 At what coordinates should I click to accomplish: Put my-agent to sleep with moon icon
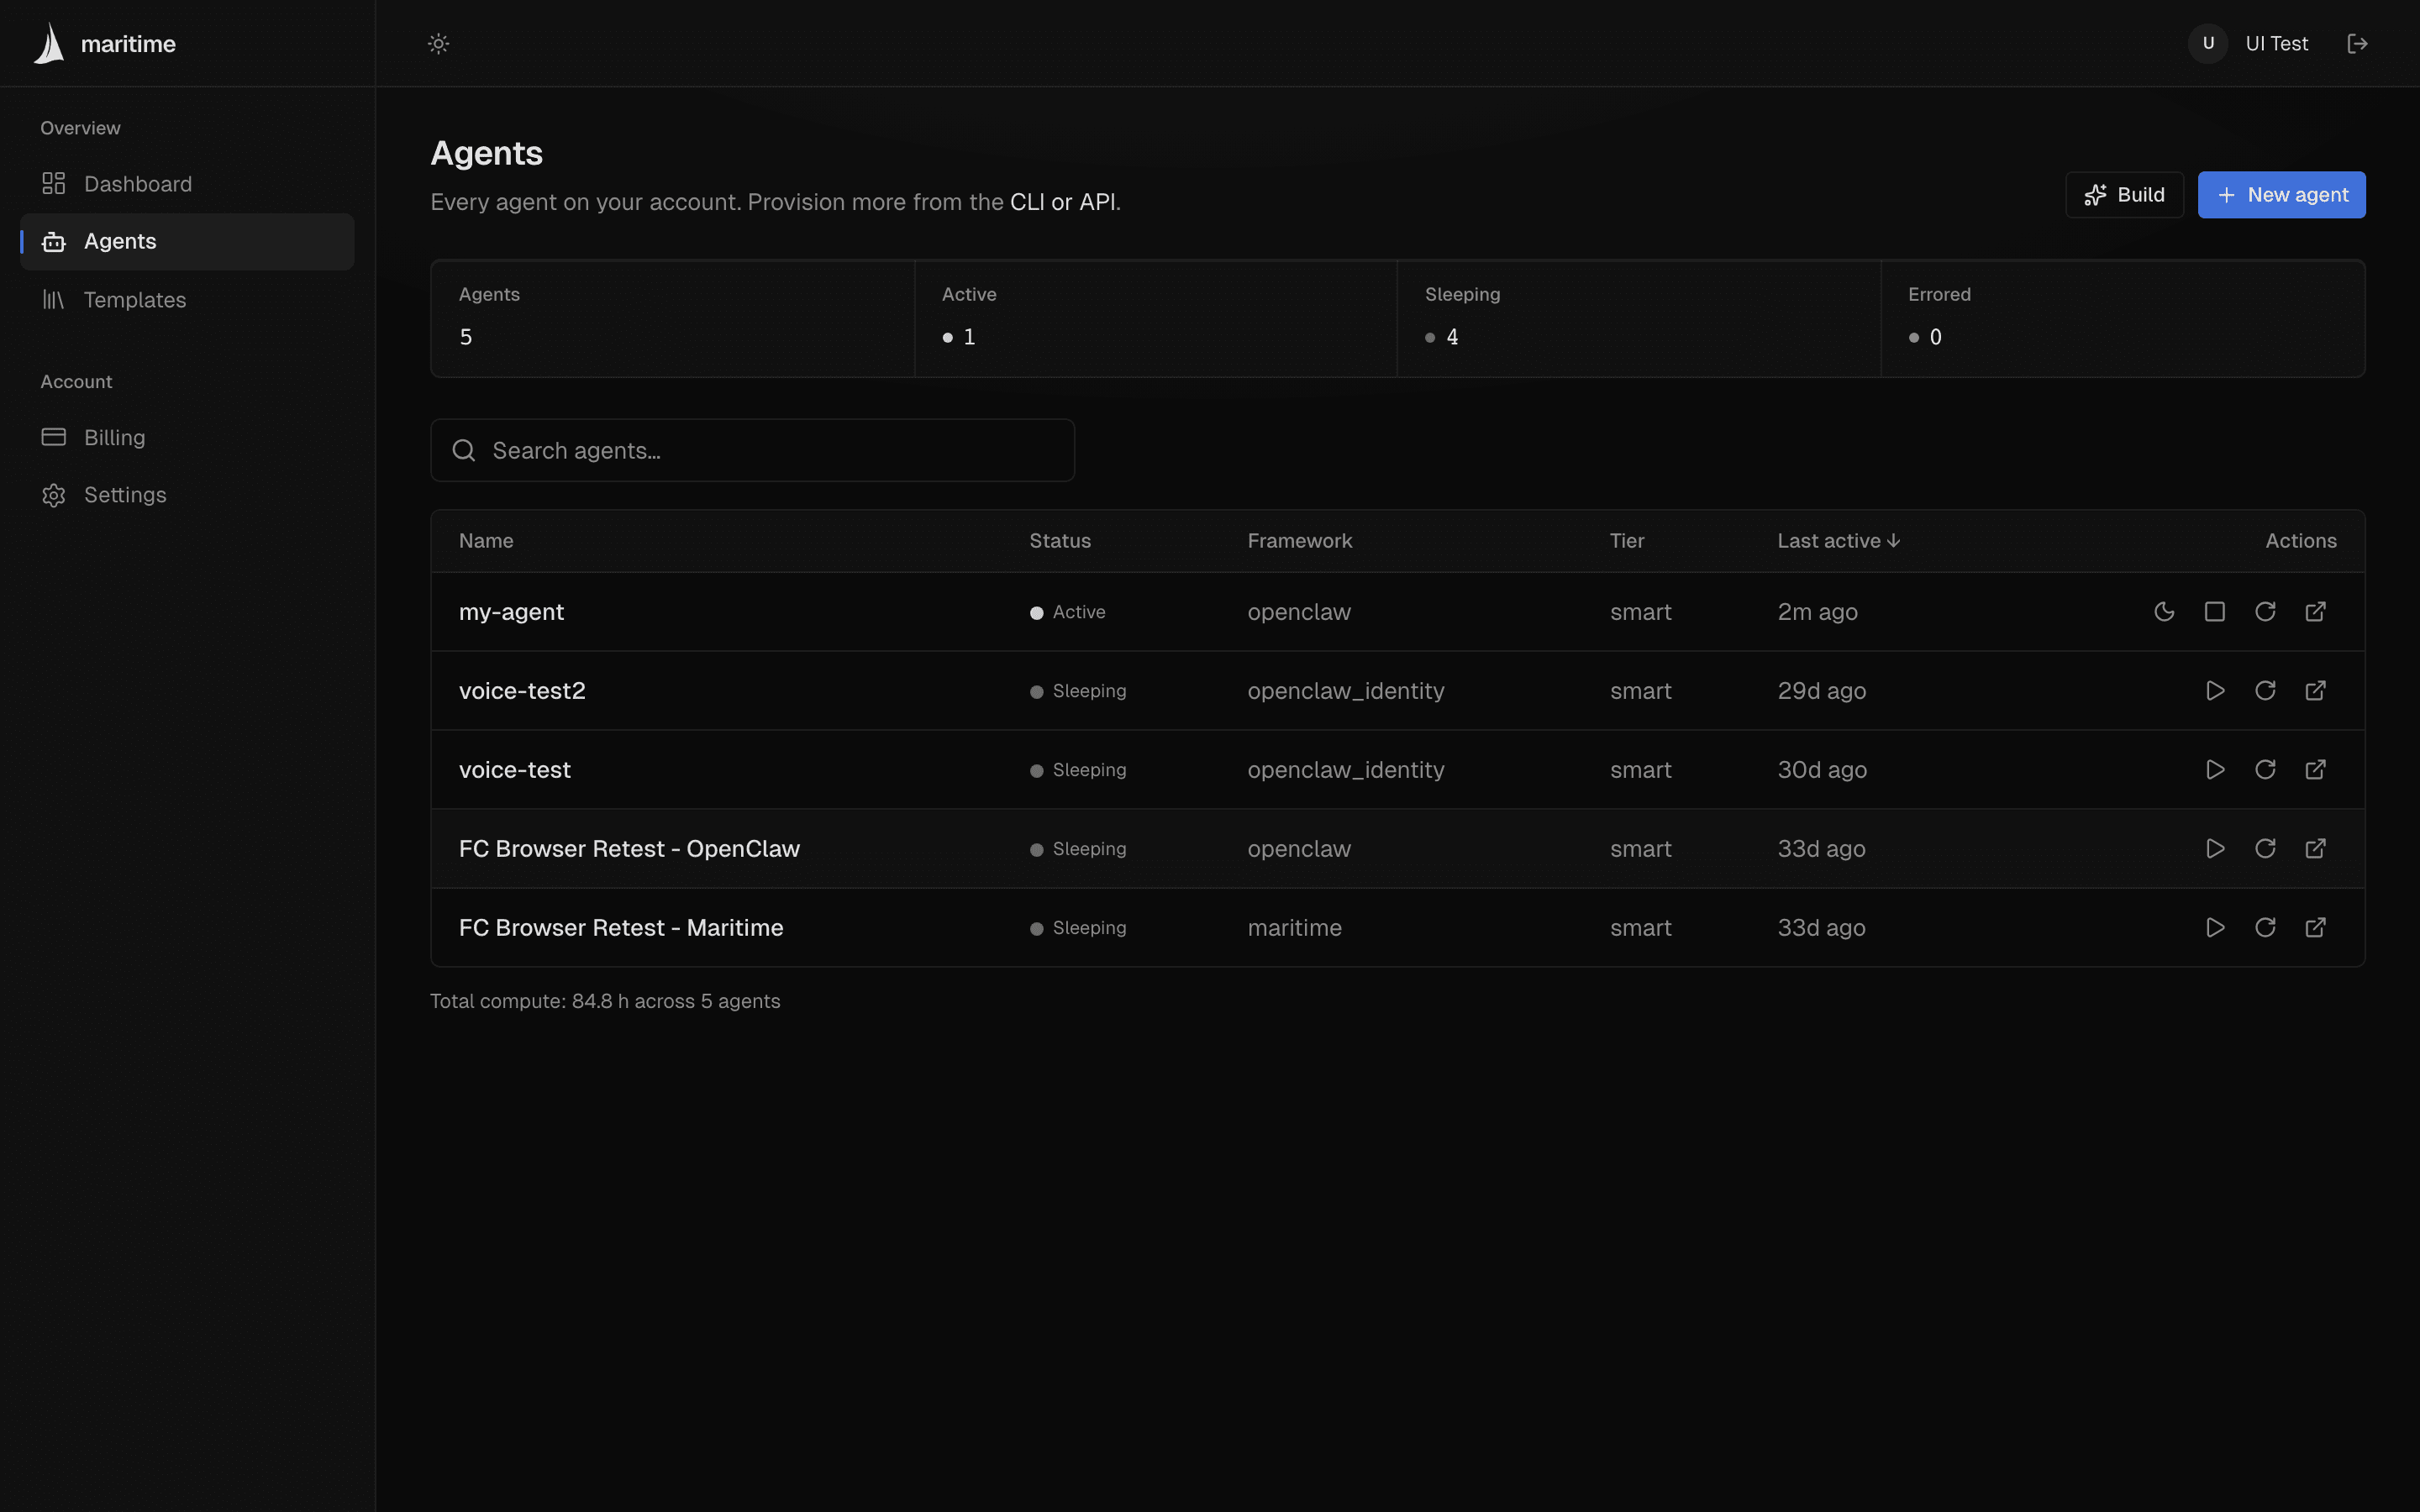[2164, 612]
